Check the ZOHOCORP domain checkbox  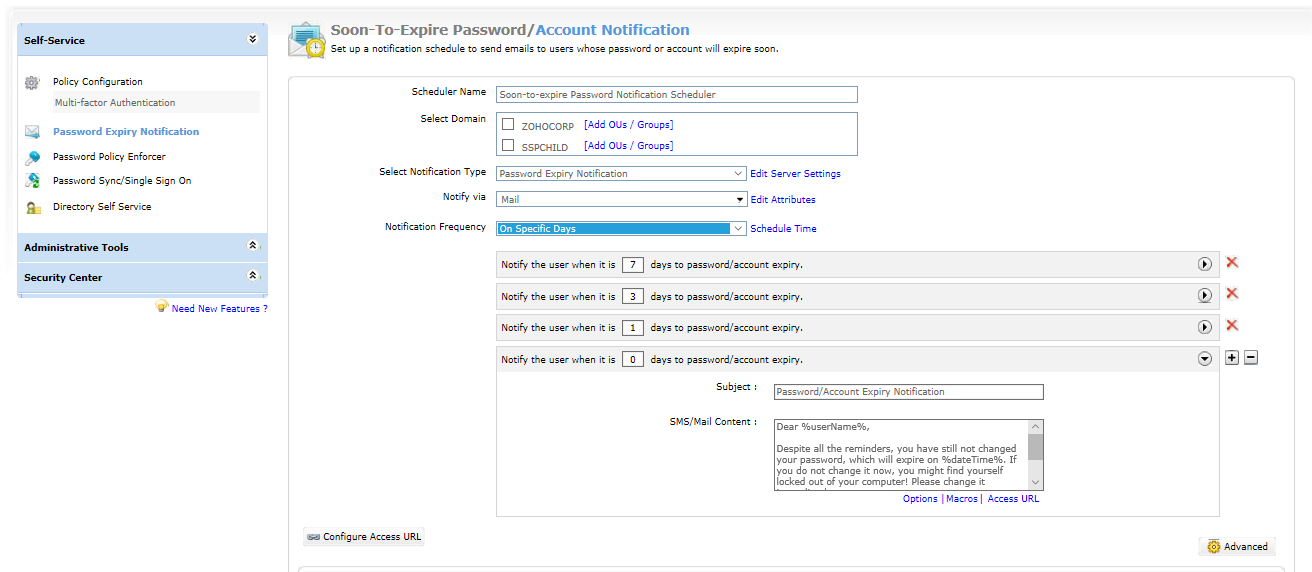click(x=508, y=125)
